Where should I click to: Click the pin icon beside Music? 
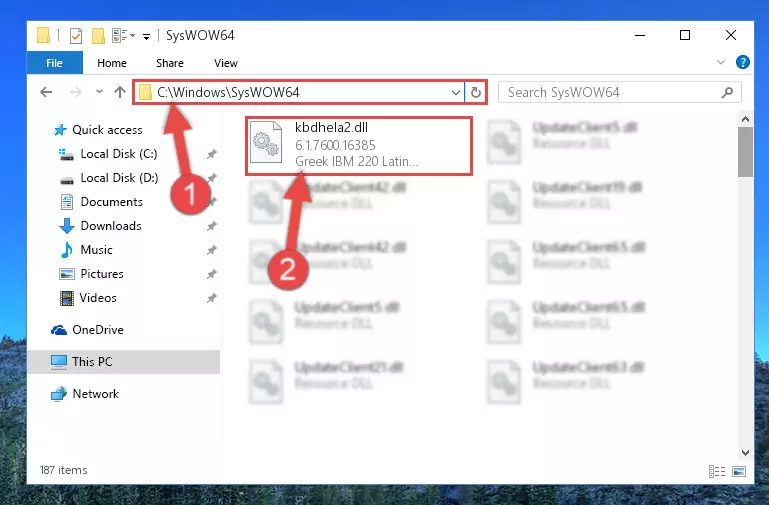coord(211,250)
